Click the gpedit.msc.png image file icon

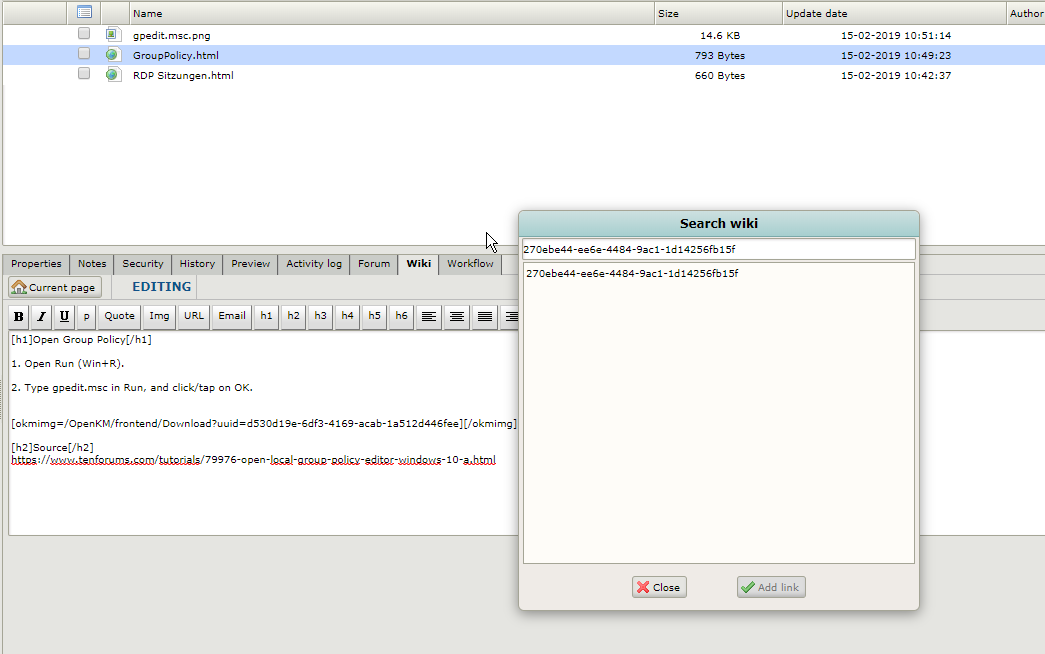(113, 35)
